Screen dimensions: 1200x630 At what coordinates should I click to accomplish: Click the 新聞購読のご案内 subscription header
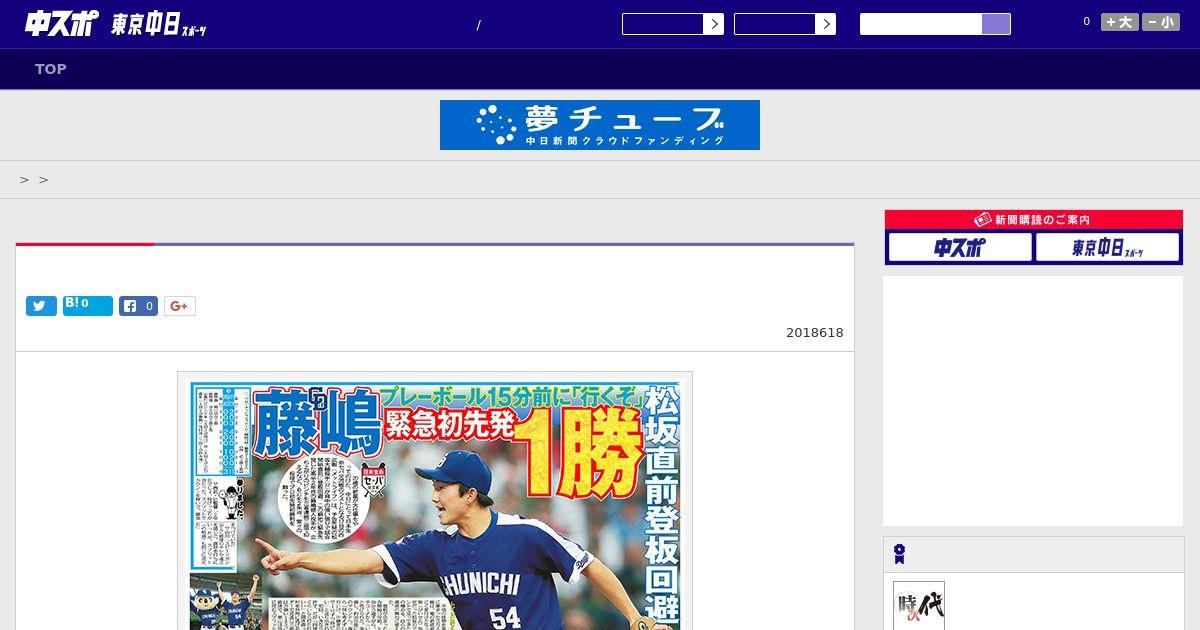(x=1034, y=220)
